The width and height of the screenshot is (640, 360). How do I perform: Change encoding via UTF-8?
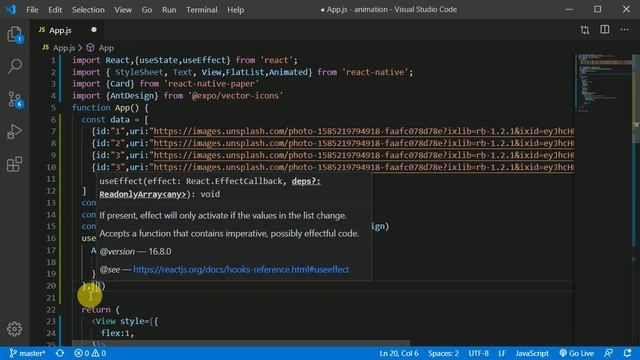click(x=478, y=353)
